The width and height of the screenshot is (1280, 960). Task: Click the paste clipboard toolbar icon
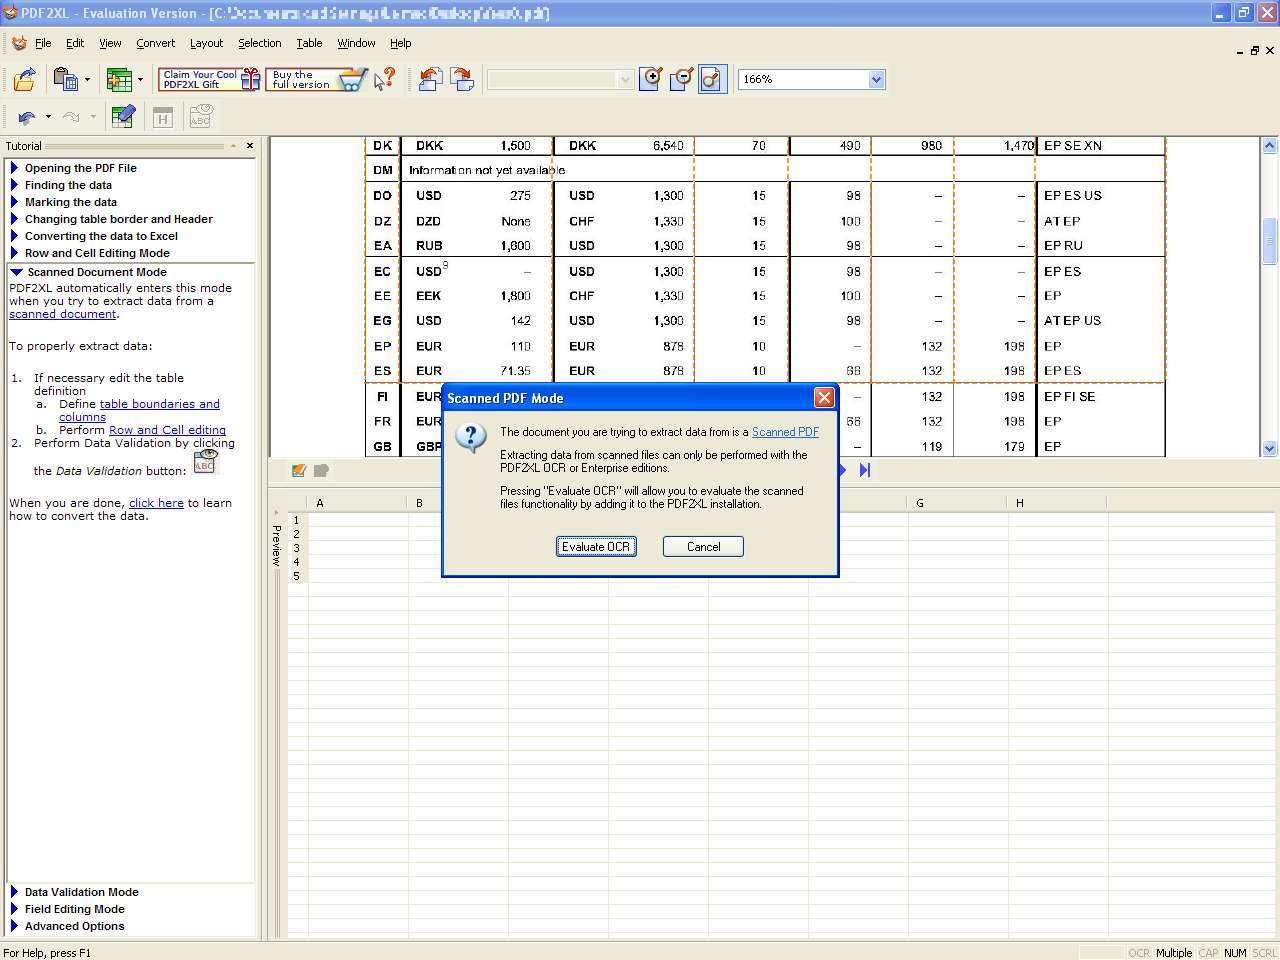(x=66, y=79)
